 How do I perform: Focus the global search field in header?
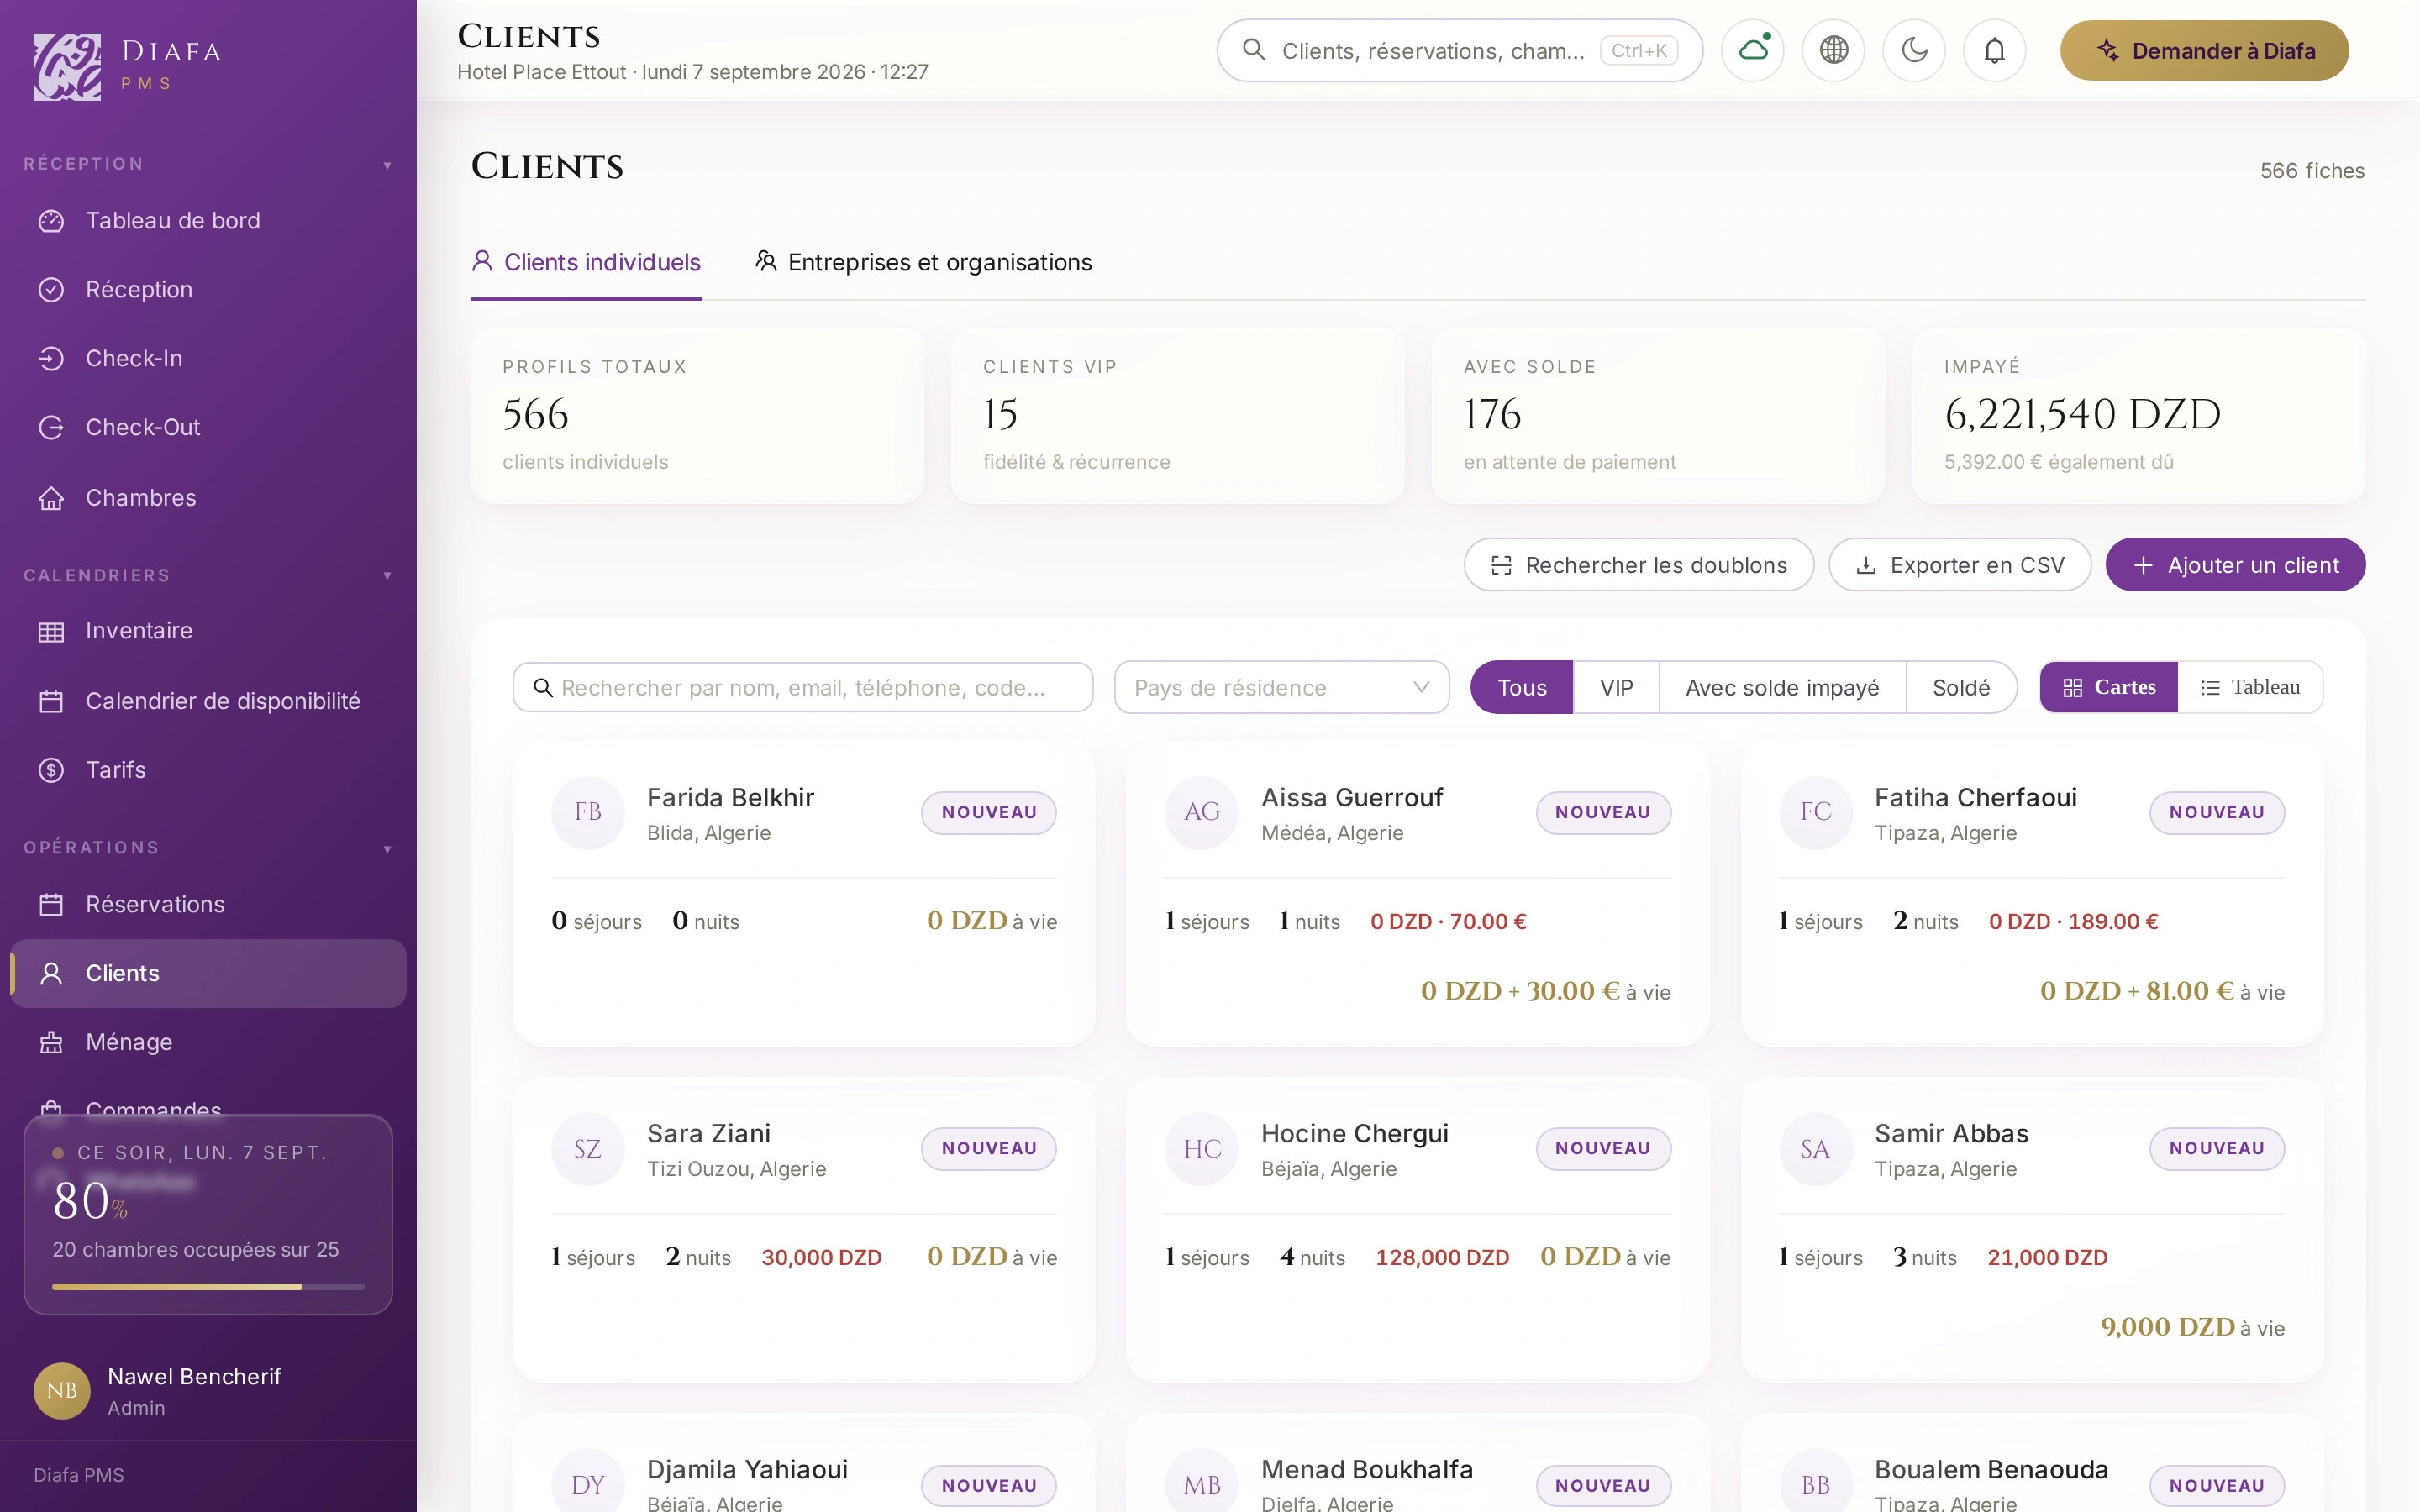(1460, 50)
